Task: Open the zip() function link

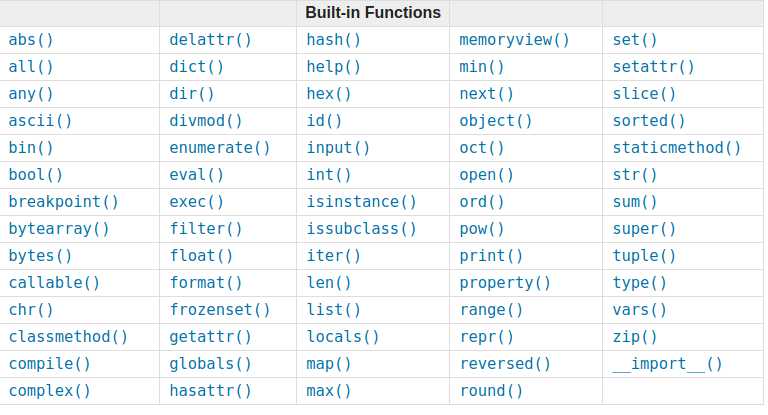Action: (635, 337)
